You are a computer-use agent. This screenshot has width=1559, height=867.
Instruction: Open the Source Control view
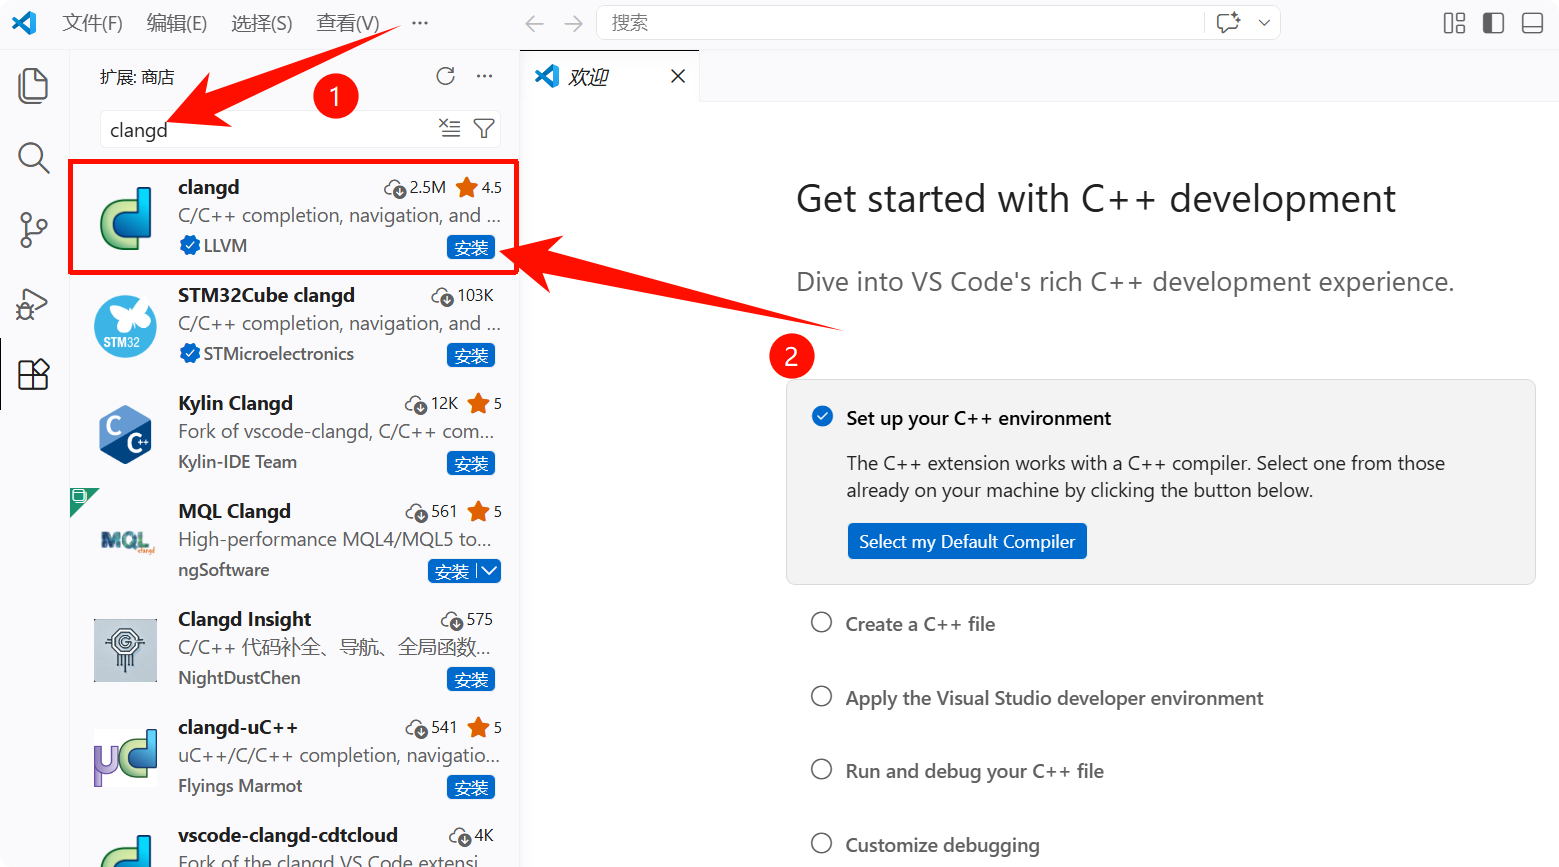click(33, 230)
